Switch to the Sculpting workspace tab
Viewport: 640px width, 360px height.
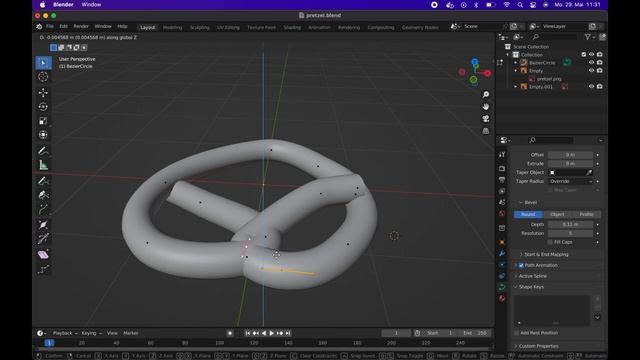pyautogui.click(x=200, y=27)
